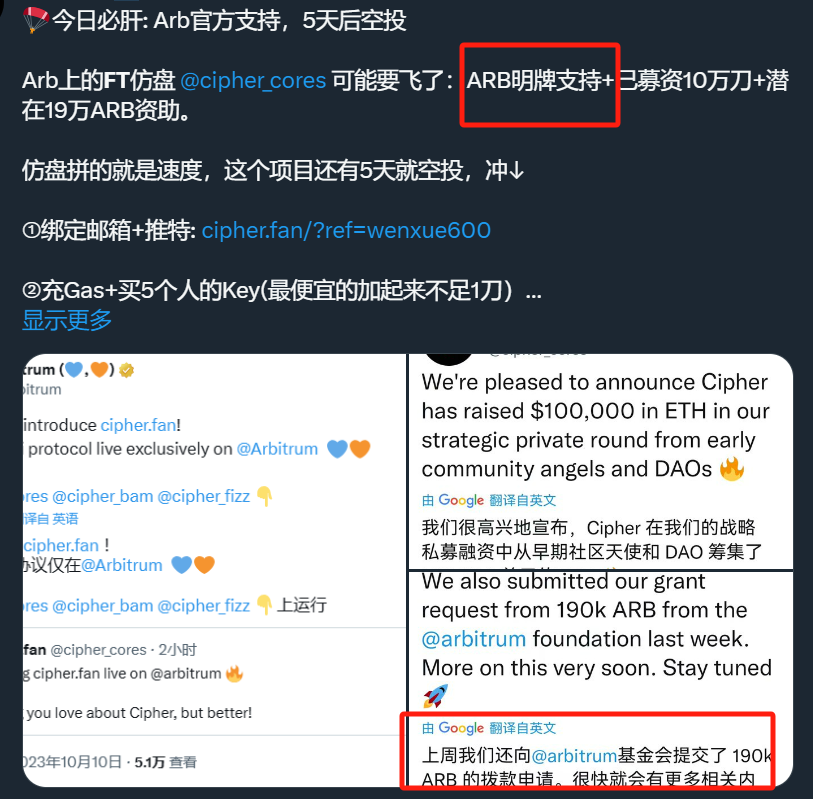Click @Arbitrum in "protocol live exclusively on" line

277,449
